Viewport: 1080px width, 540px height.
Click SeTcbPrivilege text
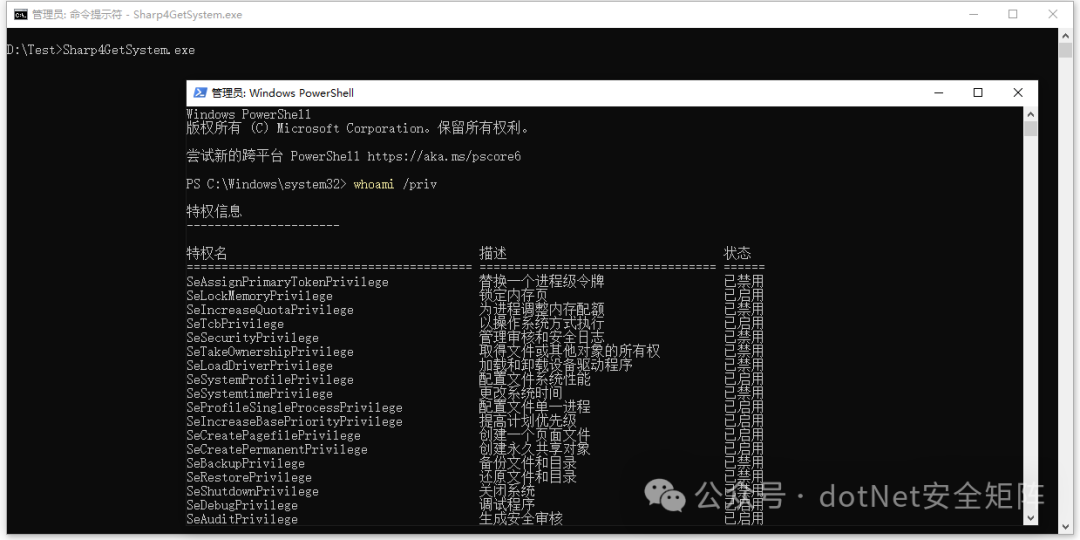(235, 324)
